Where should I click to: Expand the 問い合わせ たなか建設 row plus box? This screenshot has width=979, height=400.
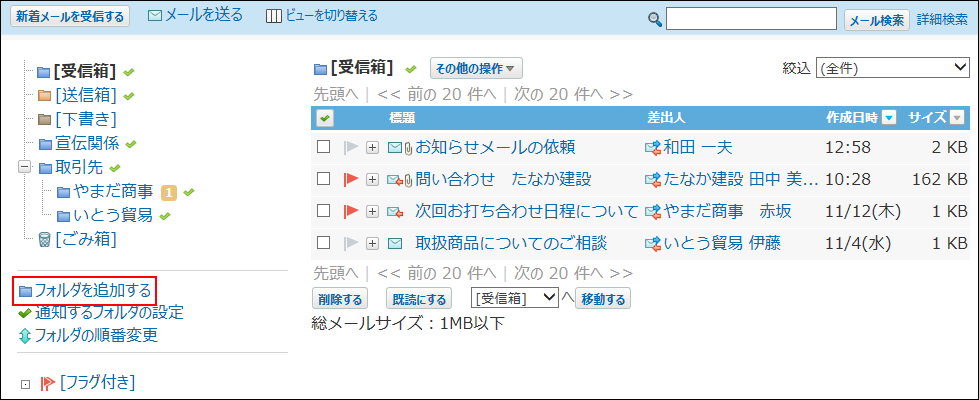click(372, 180)
